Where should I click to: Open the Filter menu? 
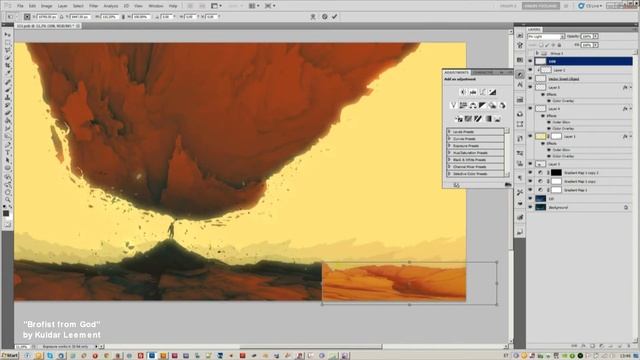tap(93, 6)
